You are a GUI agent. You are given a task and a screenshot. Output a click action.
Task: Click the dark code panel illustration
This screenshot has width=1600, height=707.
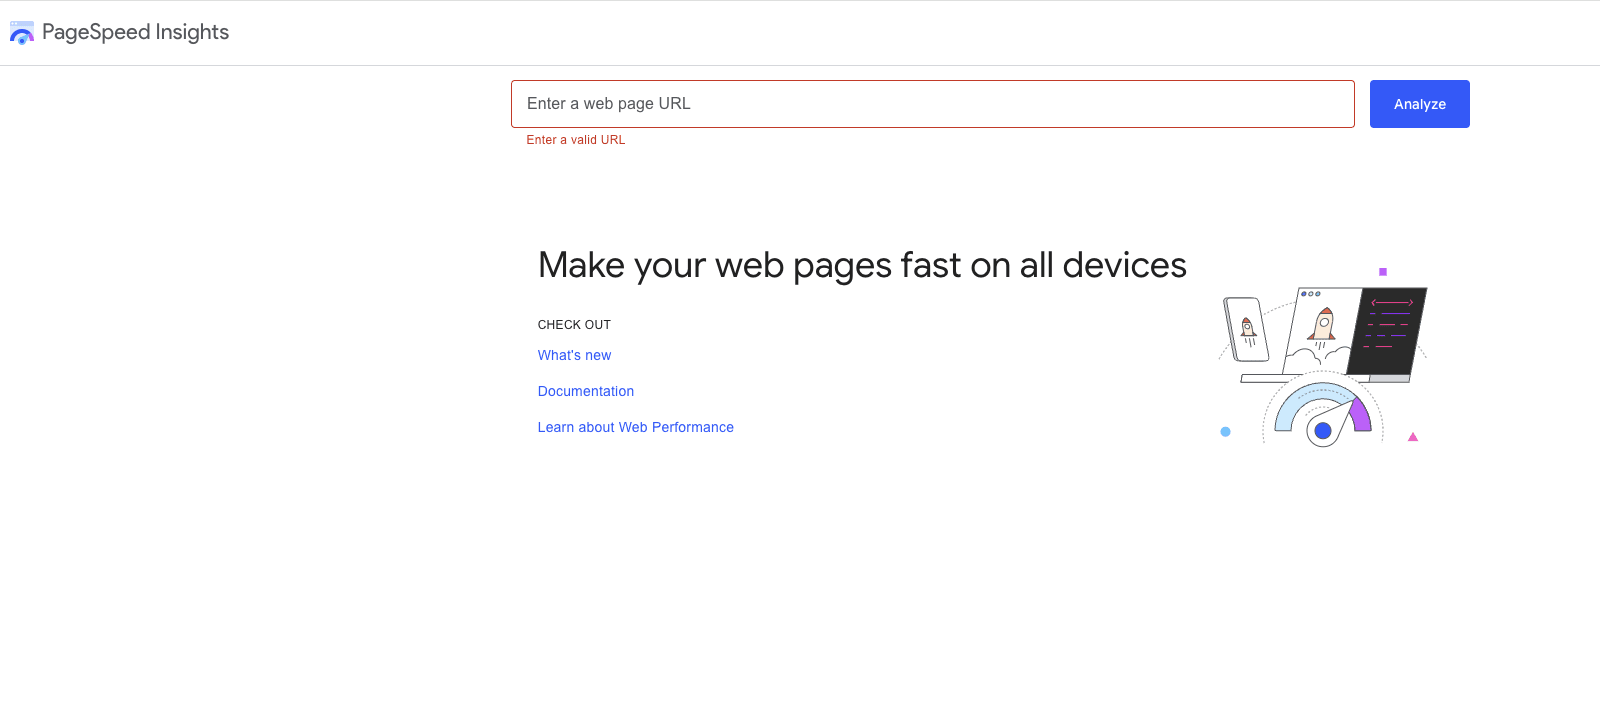[1388, 330]
